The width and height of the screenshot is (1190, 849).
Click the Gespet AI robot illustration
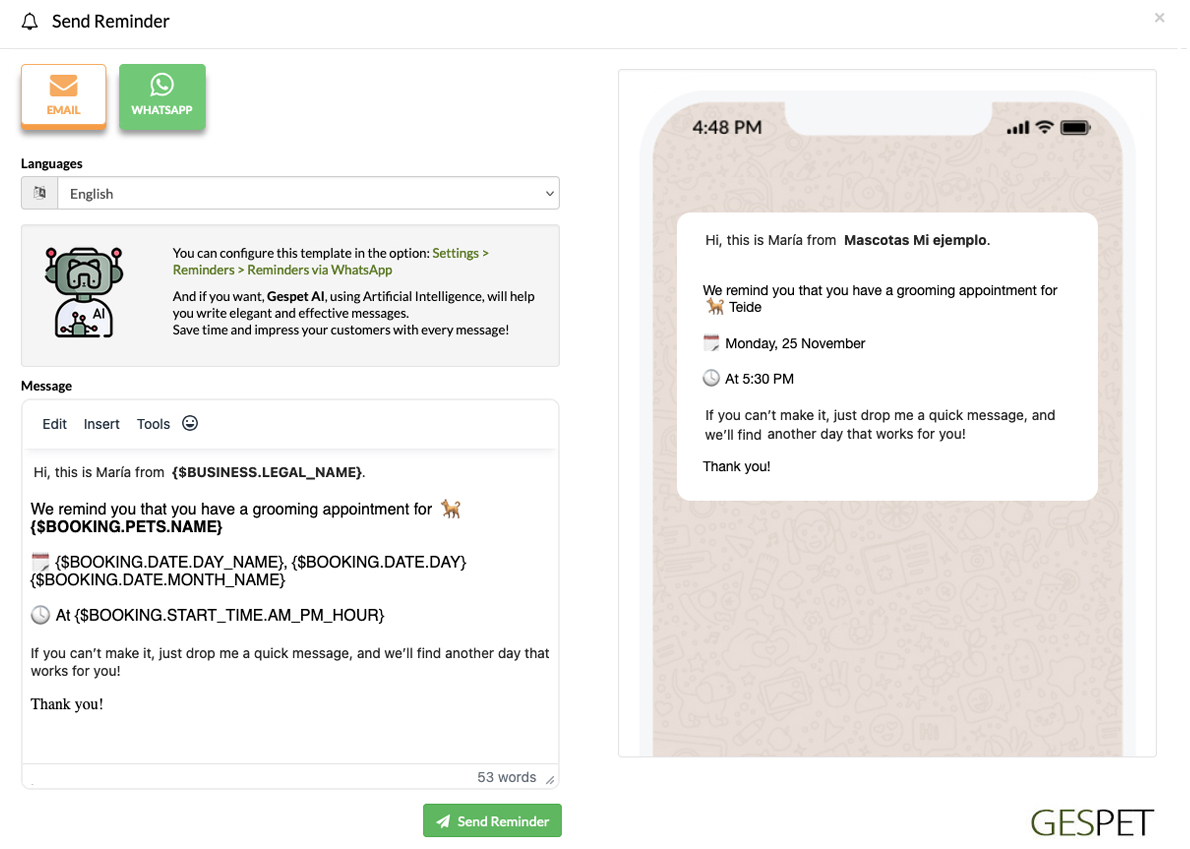[83, 292]
